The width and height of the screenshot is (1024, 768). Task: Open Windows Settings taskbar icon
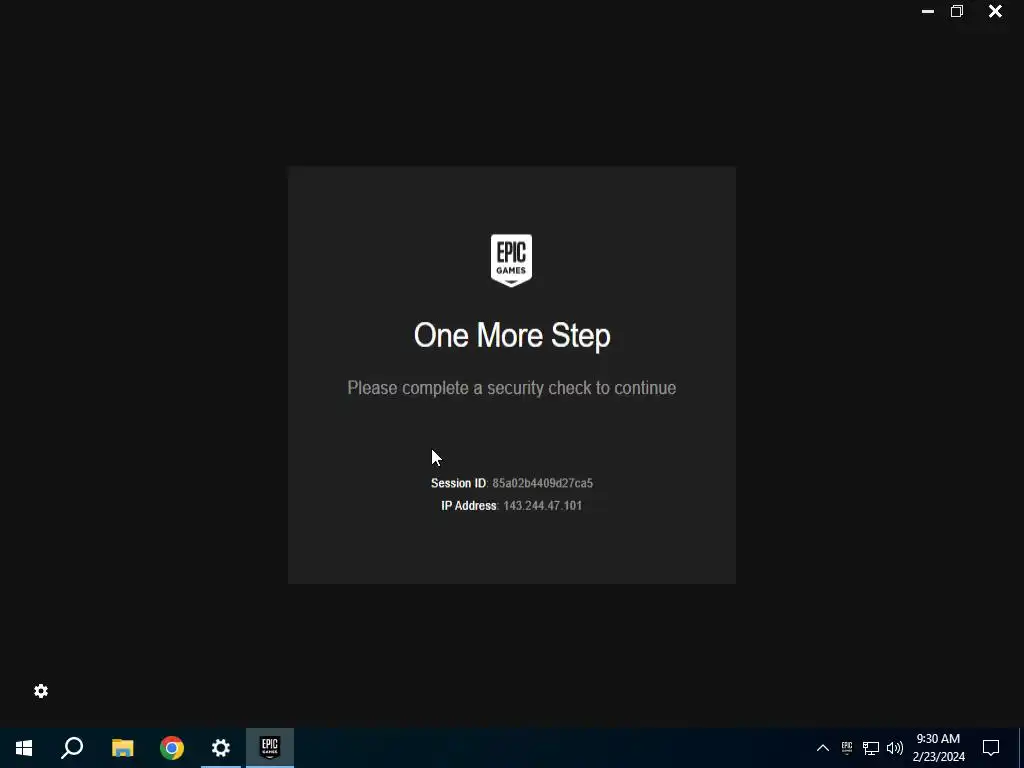221,748
